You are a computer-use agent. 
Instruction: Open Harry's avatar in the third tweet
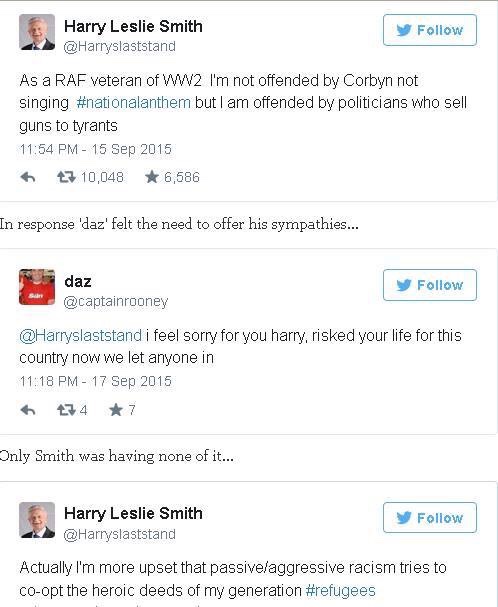37,520
